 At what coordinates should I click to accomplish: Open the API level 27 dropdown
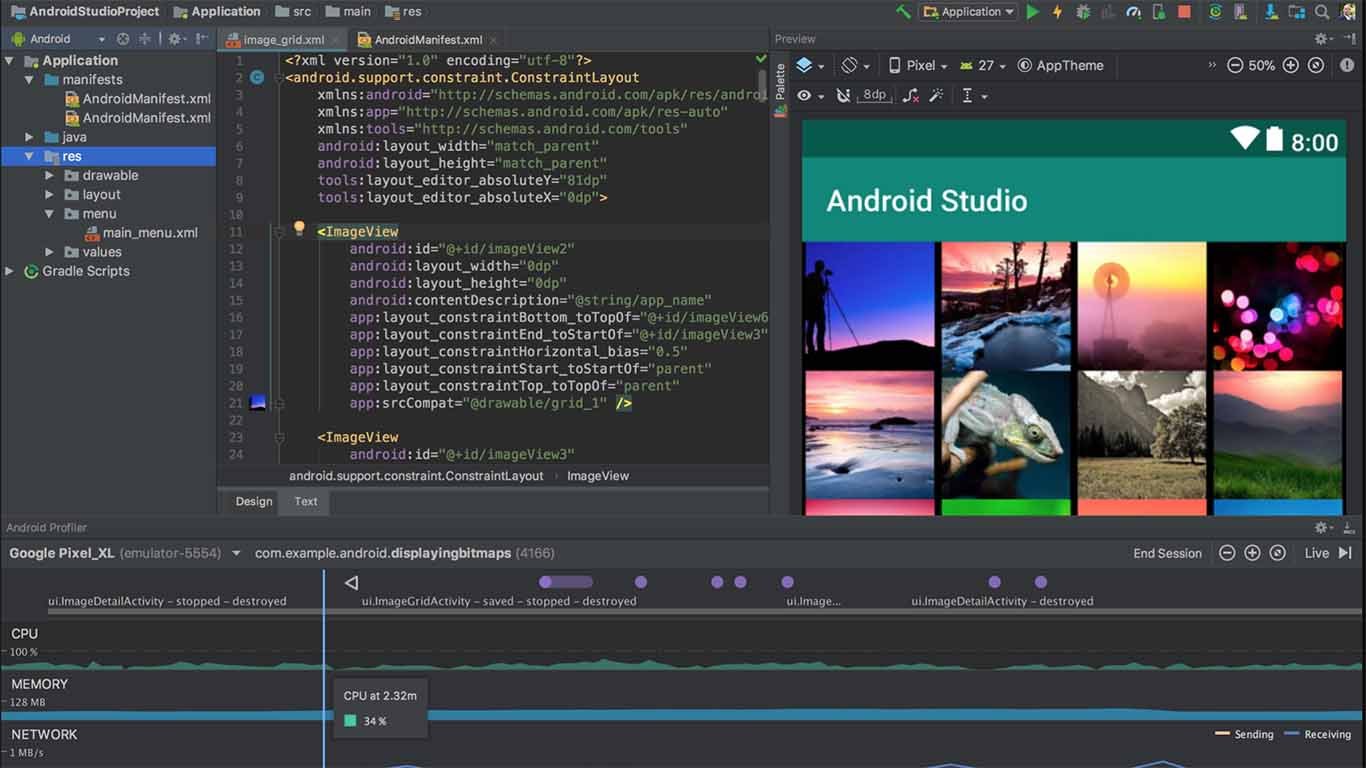click(x=985, y=65)
